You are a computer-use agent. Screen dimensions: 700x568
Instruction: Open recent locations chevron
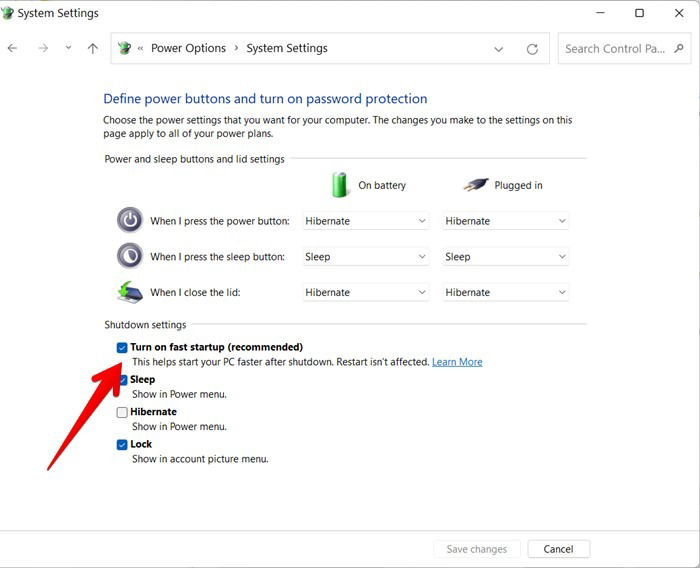pyautogui.click(x=68, y=47)
